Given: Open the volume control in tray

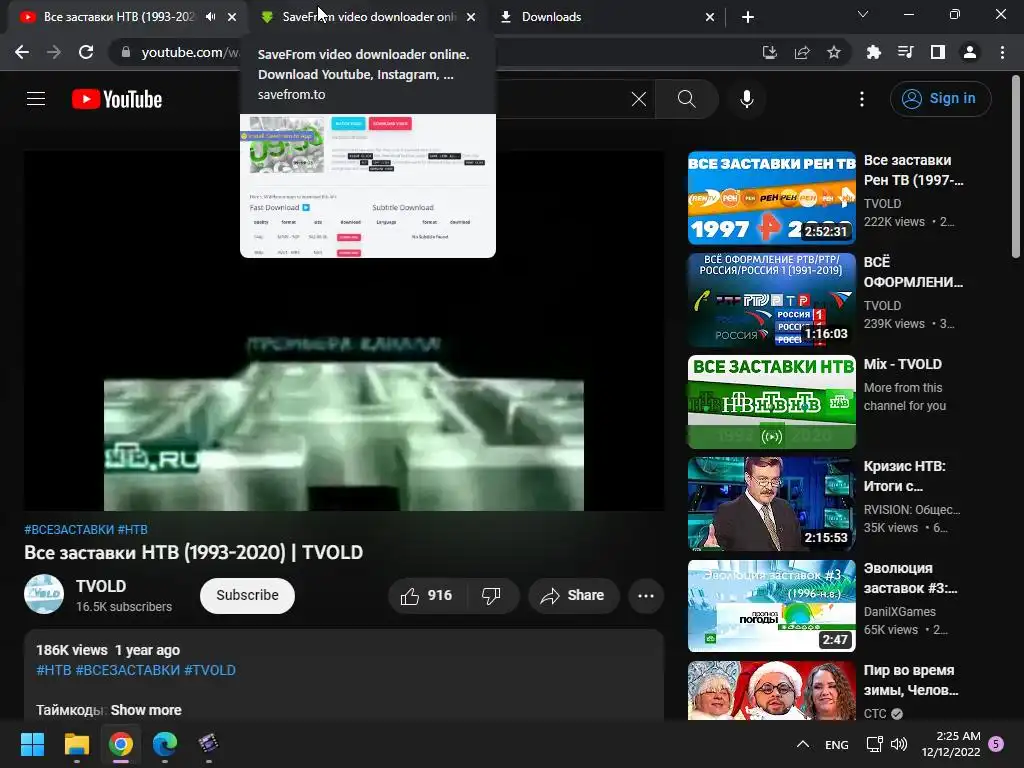Looking at the screenshot, I should click(x=899, y=744).
